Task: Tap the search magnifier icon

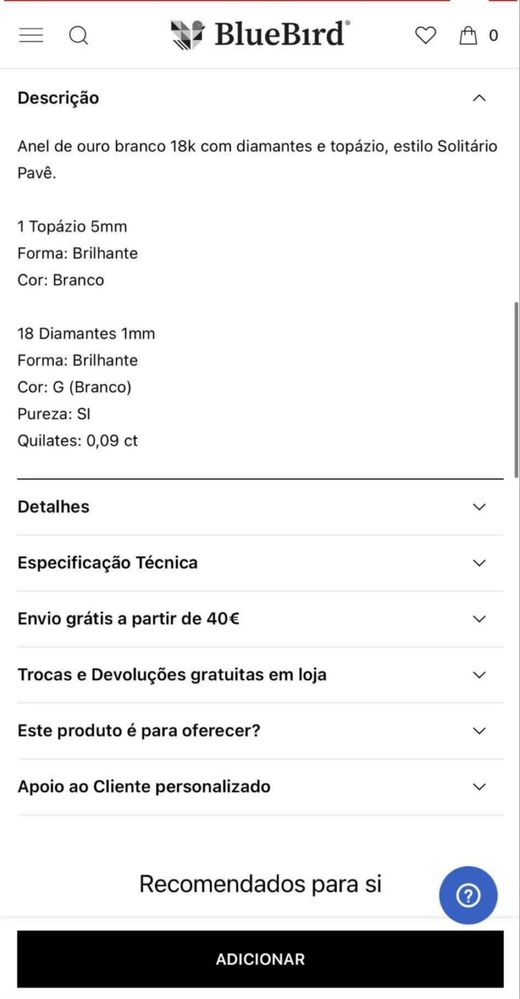Action: [78, 36]
